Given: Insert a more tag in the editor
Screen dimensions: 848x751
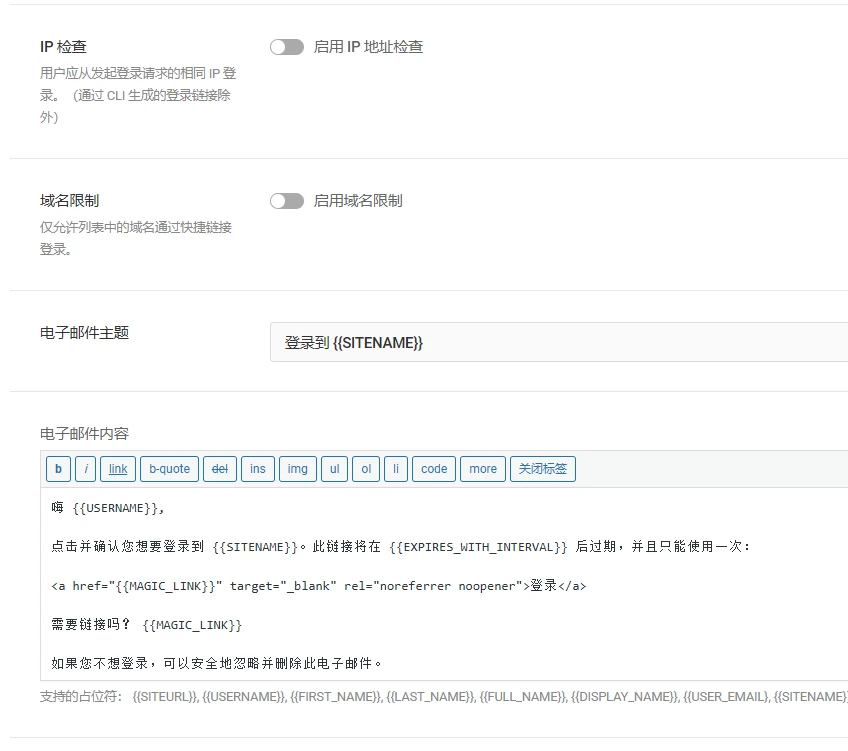Looking at the screenshot, I should click(483, 468).
